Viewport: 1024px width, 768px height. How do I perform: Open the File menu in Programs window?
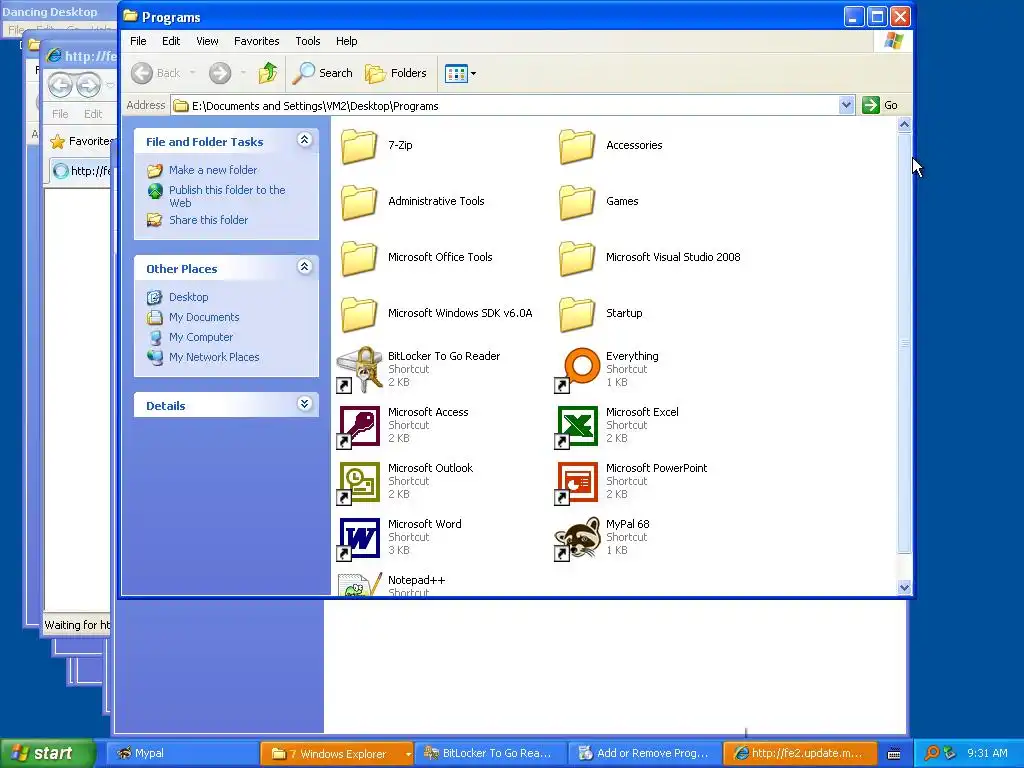coord(138,41)
